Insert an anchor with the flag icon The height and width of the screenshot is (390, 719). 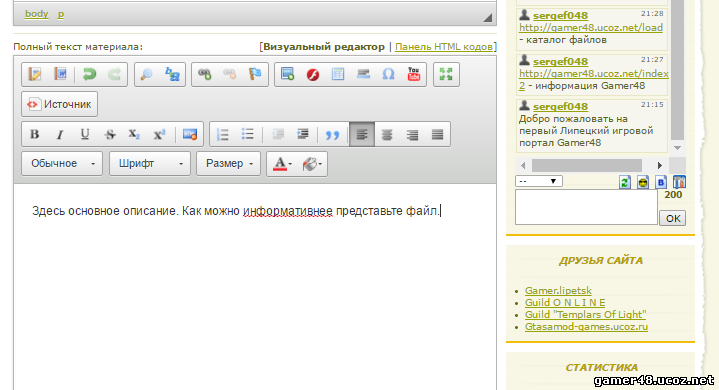[255, 74]
